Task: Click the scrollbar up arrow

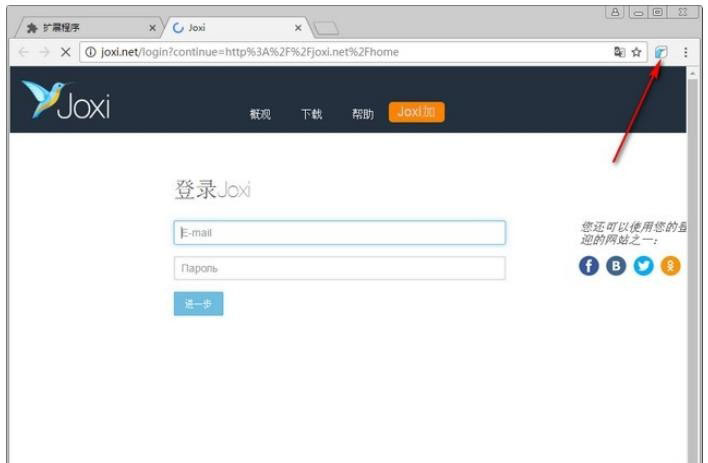Action: click(694, 73)
